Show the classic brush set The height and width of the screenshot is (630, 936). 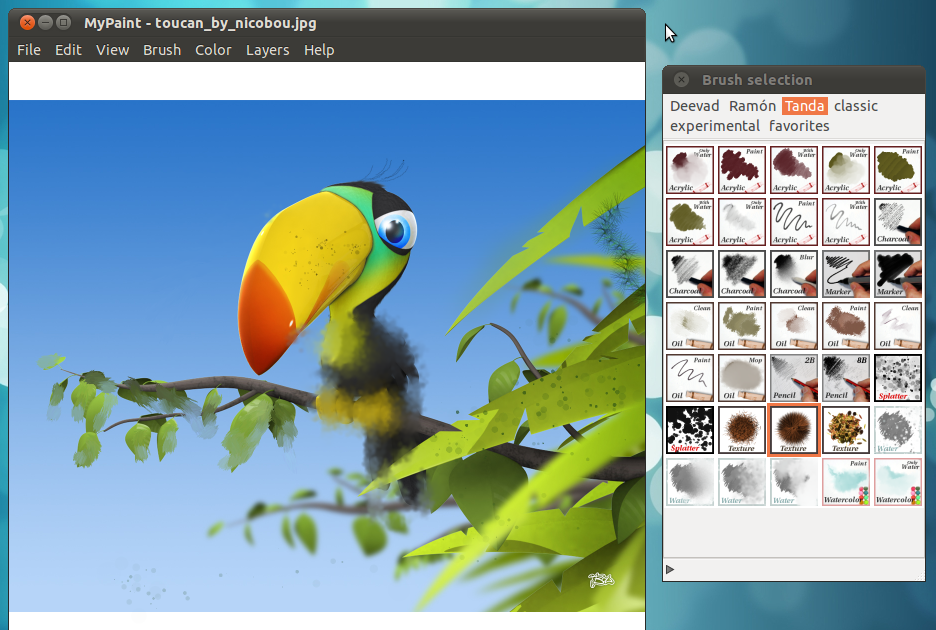click(x=855, y=106)
